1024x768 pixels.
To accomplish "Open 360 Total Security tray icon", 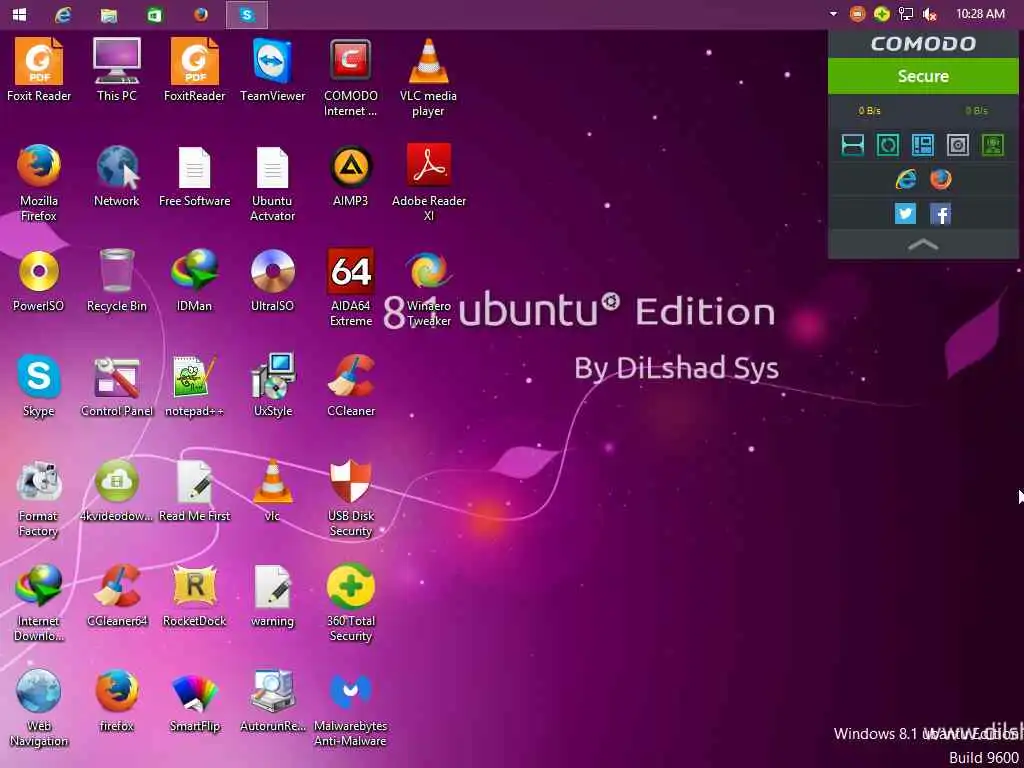I will pyautogui.click(x=881, y=14).
